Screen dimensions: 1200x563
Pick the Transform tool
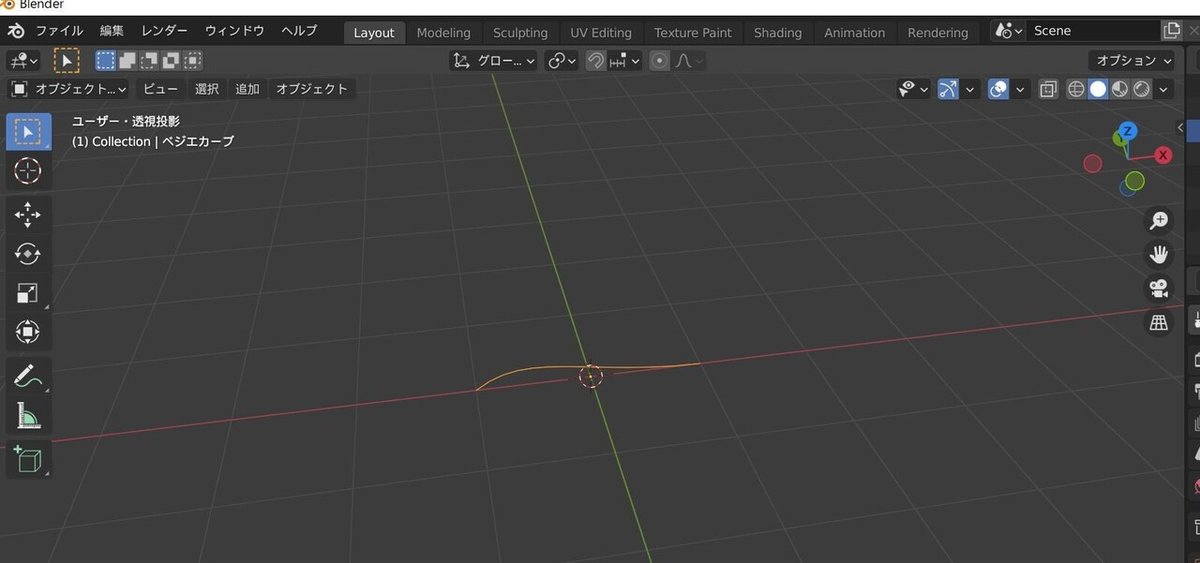click(28, 332)
